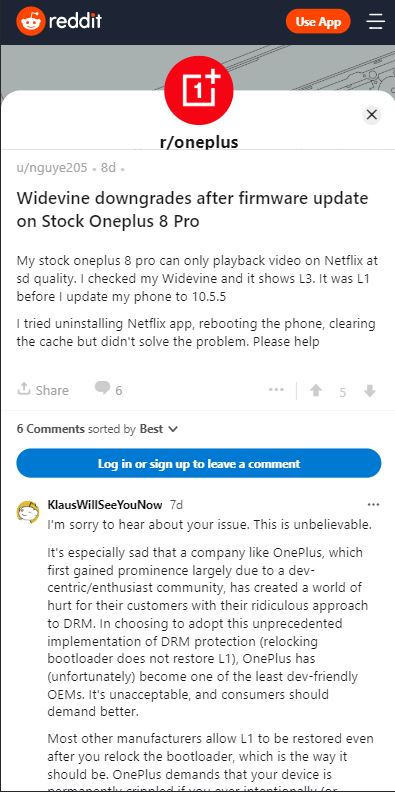395x792 pixels.
Task: Visit the r/oneplus subreddit link
Action: click(x=199, y=142)
